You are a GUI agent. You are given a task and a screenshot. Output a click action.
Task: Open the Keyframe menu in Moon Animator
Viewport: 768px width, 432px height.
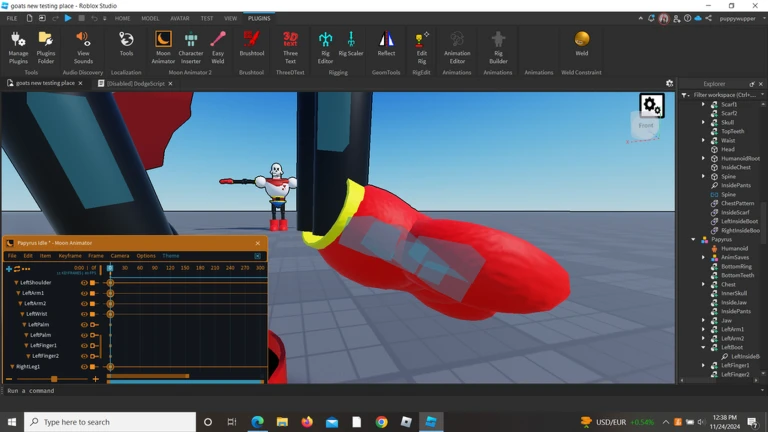pyautogui.click(x=70, y=256)
